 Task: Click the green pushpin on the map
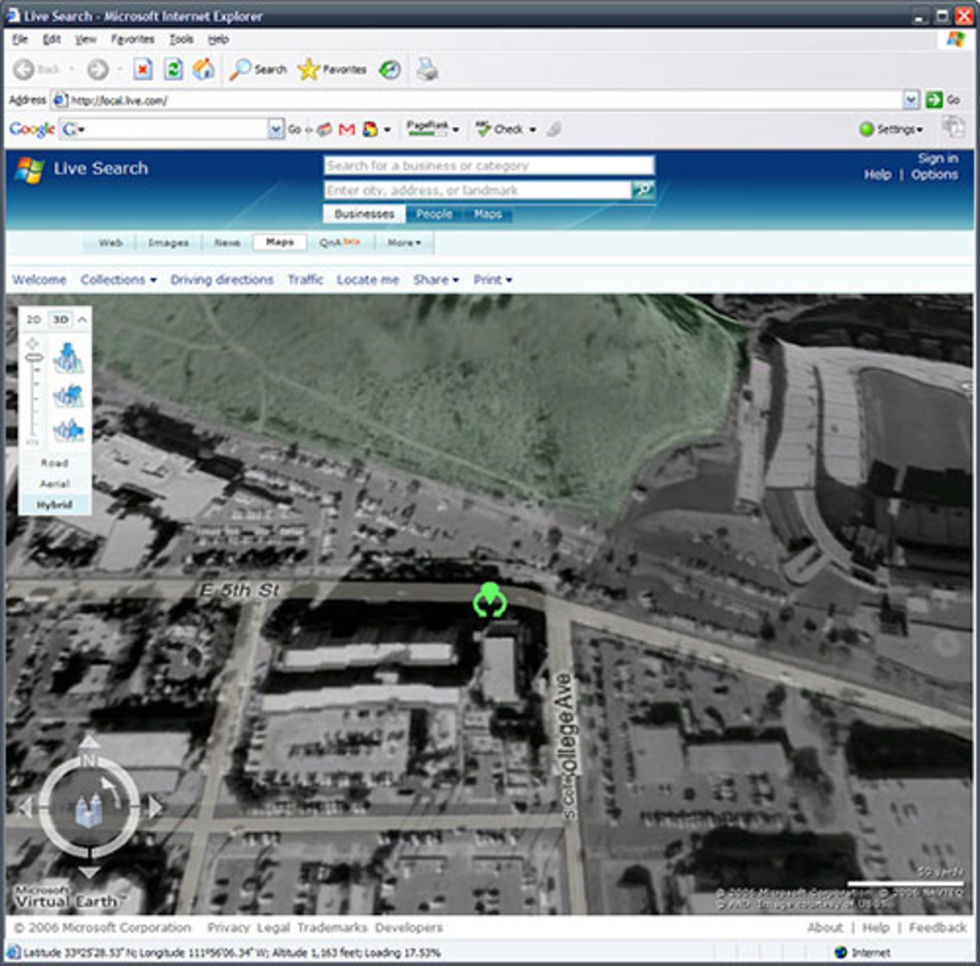pyautogui.click(x=489, y=599)
